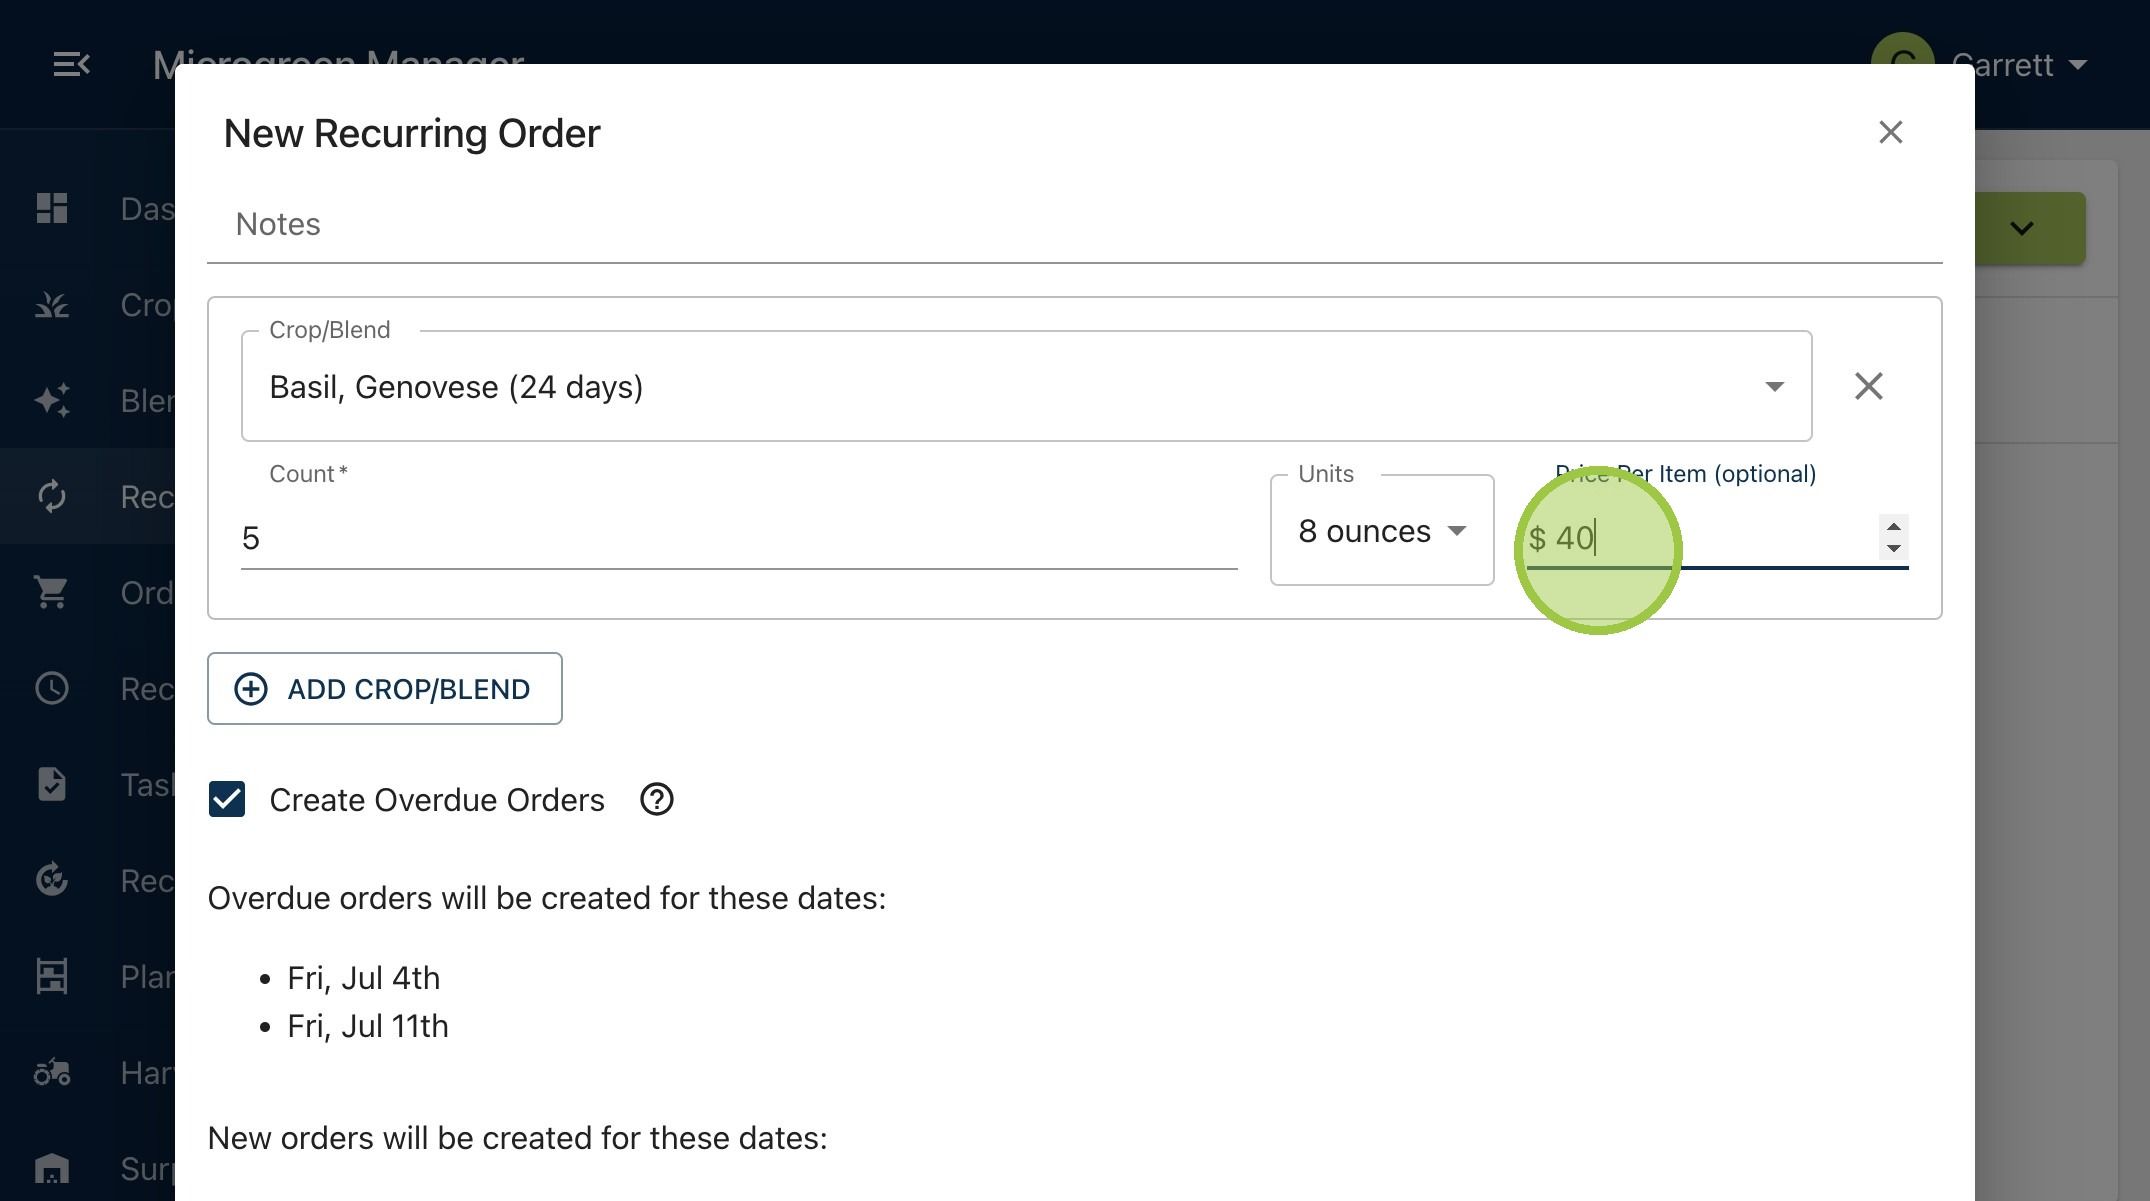Show help for Create Overdue Orders

657,799
